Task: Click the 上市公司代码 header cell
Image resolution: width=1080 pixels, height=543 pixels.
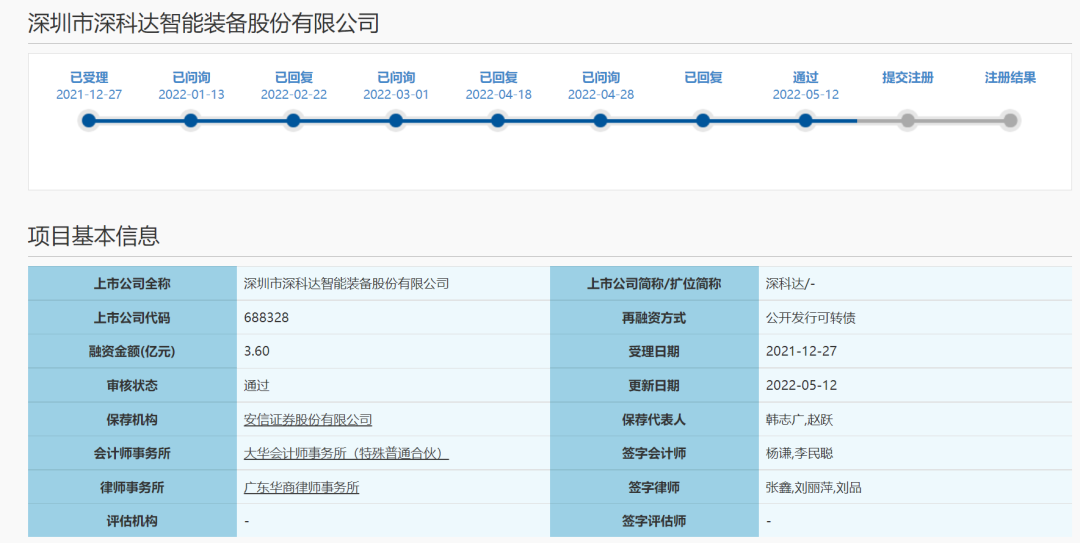Action: click(132, 318)
